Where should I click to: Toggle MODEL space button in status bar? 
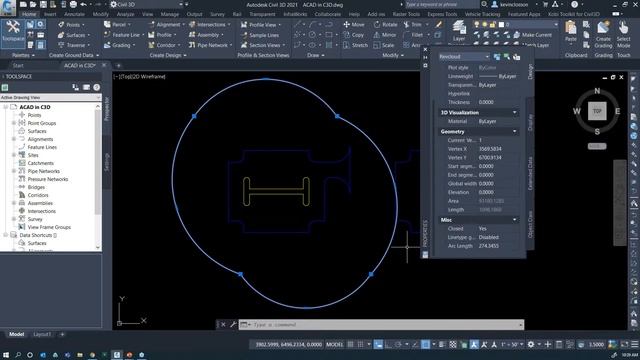point(335,344)
